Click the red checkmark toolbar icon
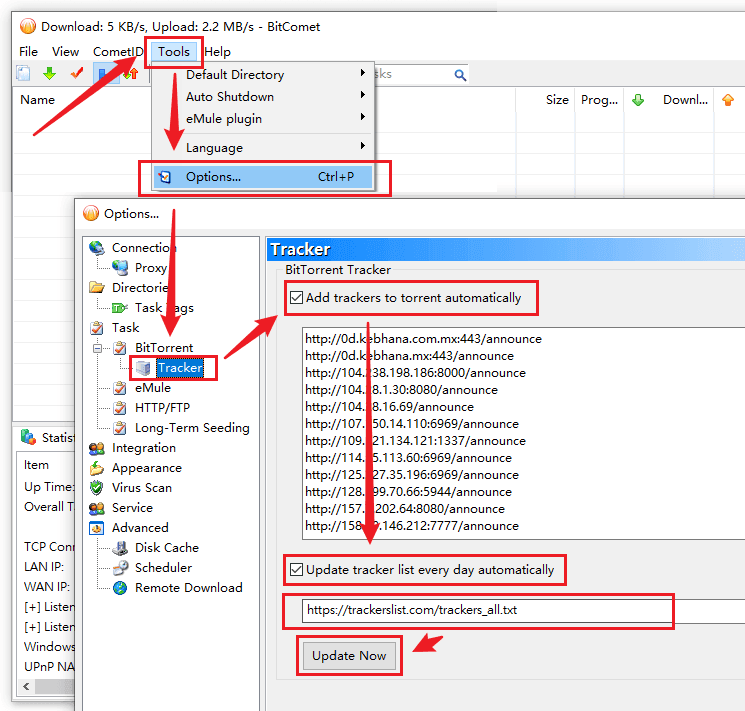The height and width of the screenshot is (711, 745). pyautogui.click(x=76, y=74)
